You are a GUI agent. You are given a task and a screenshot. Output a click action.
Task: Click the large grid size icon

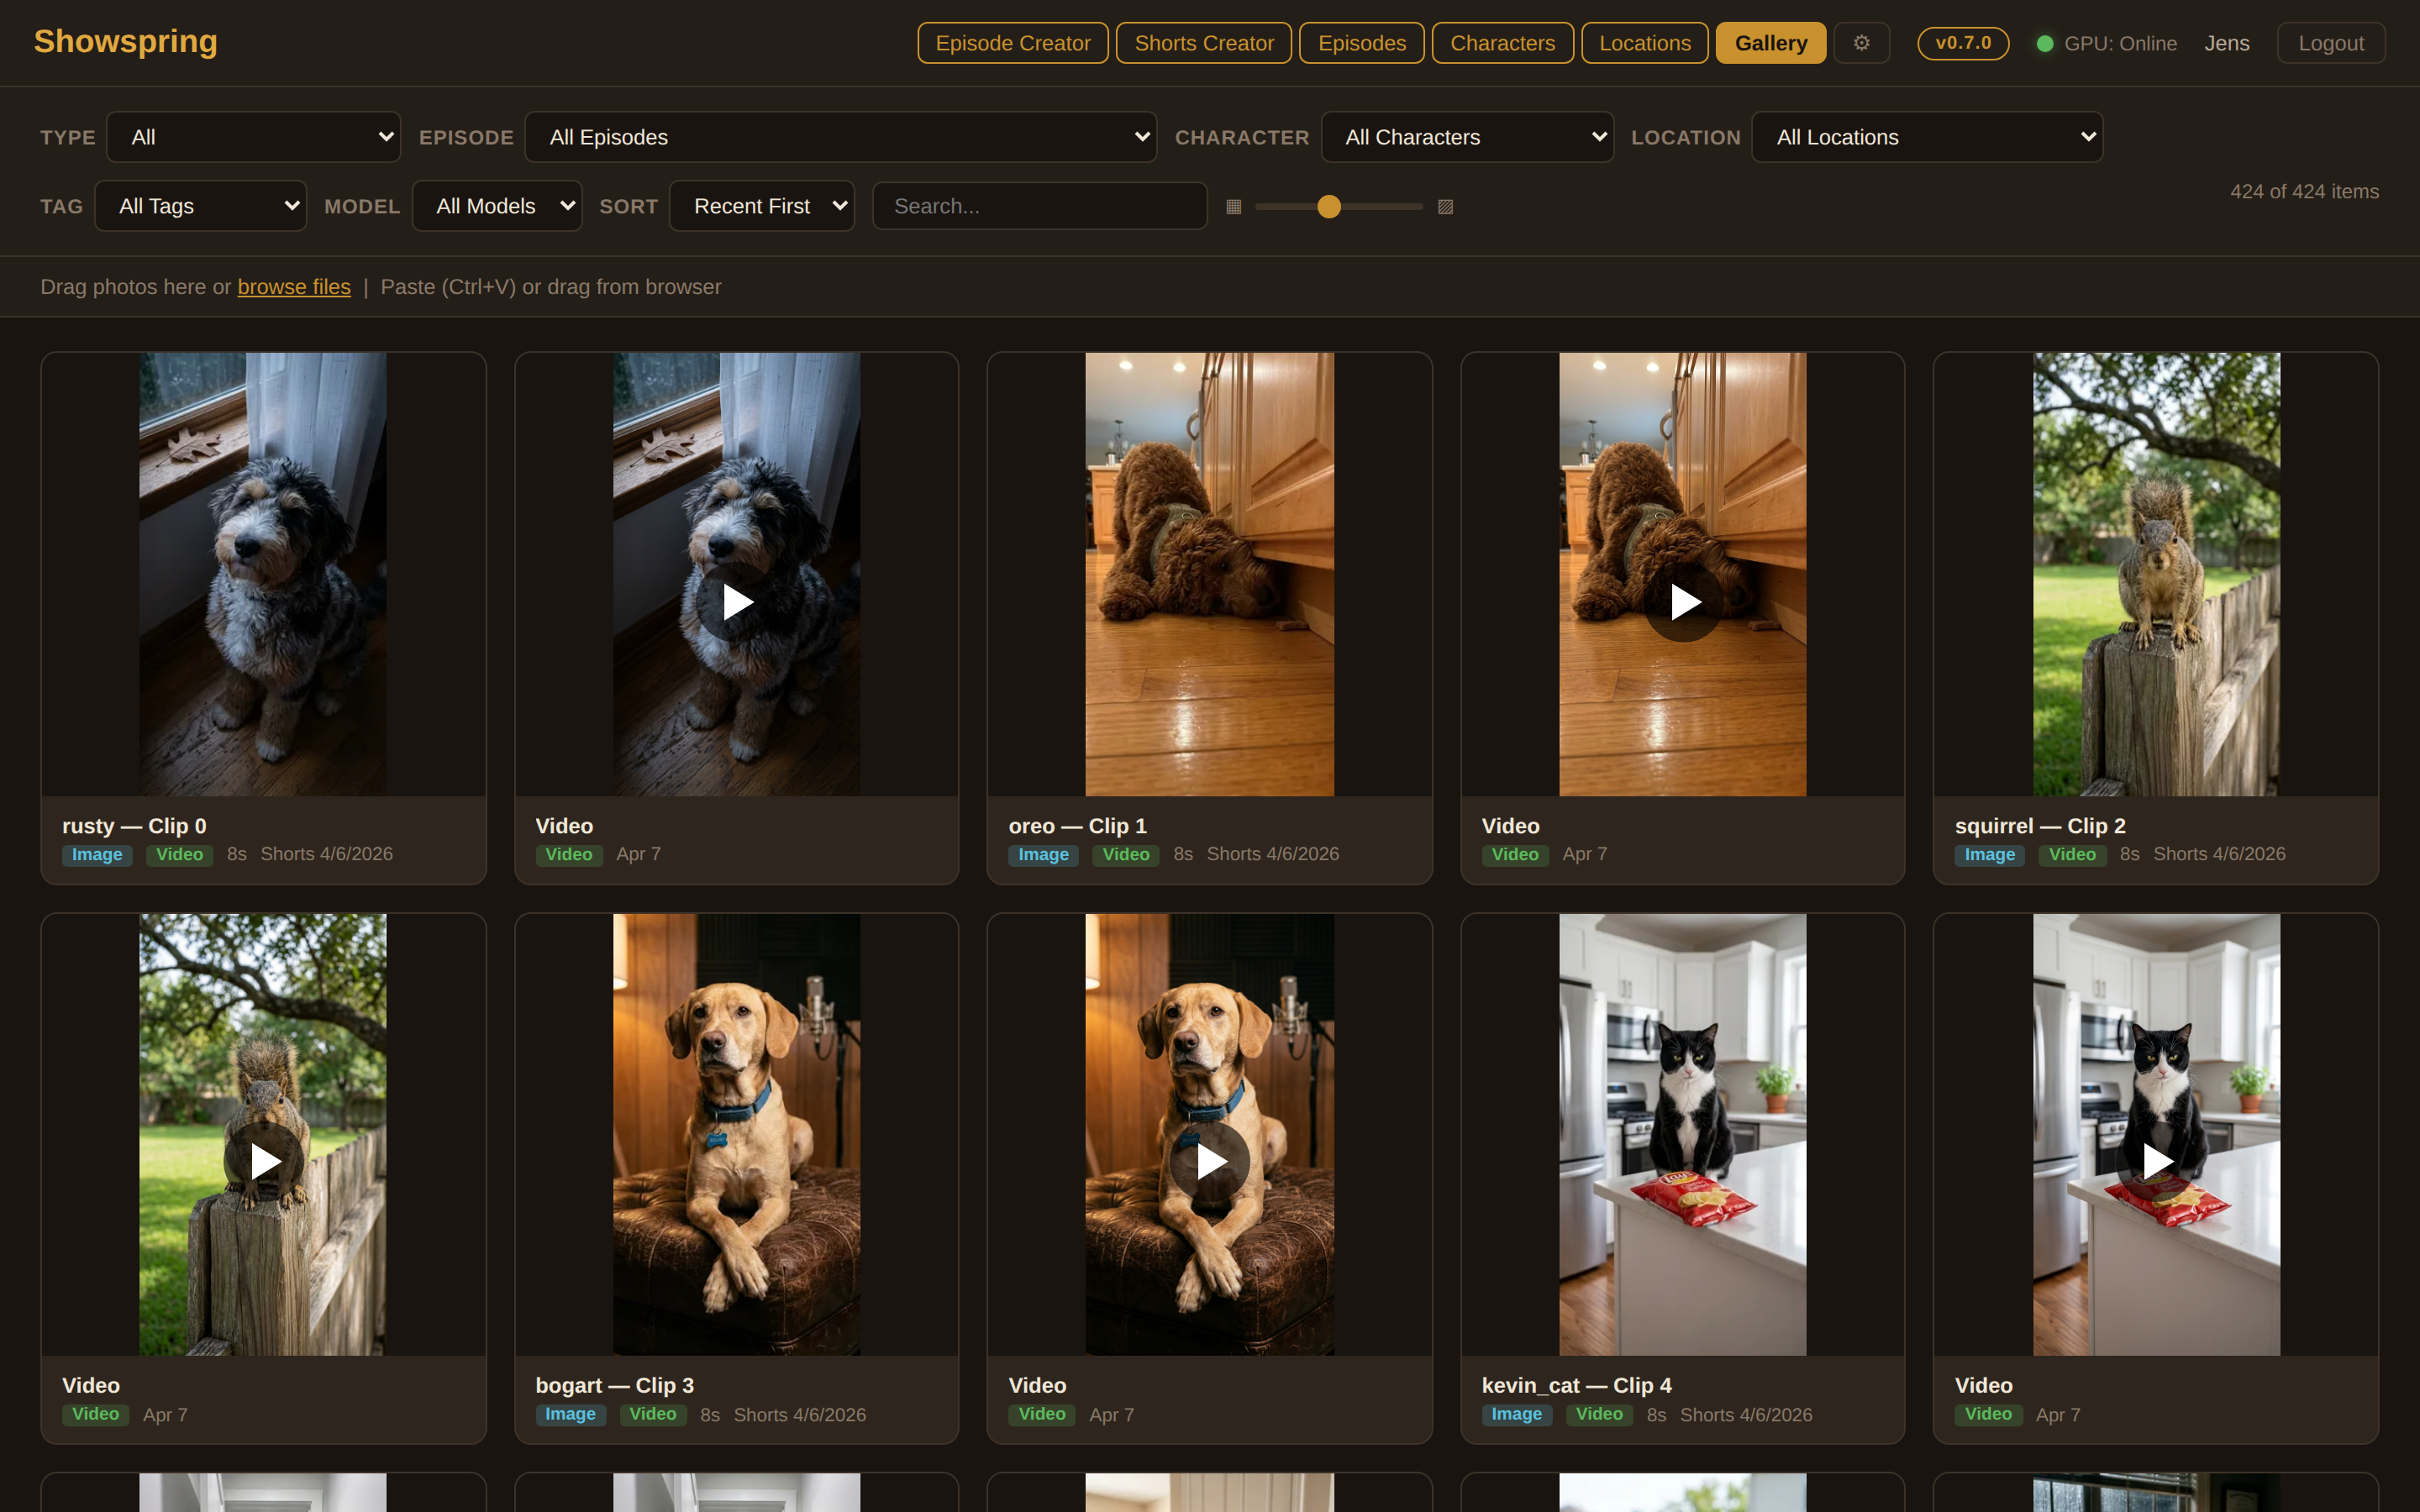pyautogui.click(x=1445, y=207)
